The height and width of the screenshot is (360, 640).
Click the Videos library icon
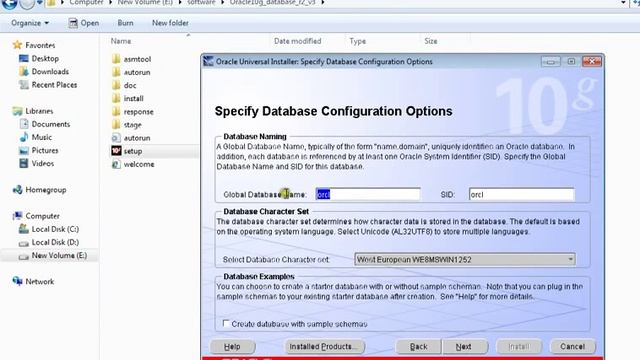coord(24,163)
